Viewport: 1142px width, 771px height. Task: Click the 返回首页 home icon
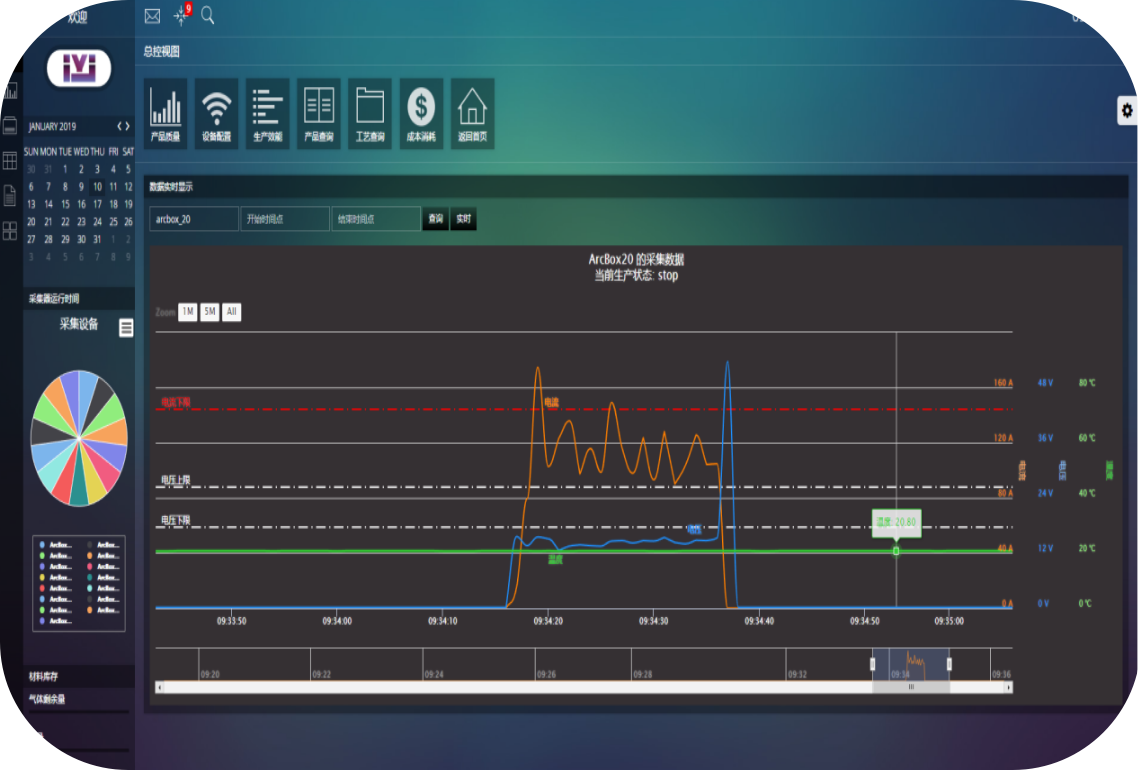(x=472, y=113)
